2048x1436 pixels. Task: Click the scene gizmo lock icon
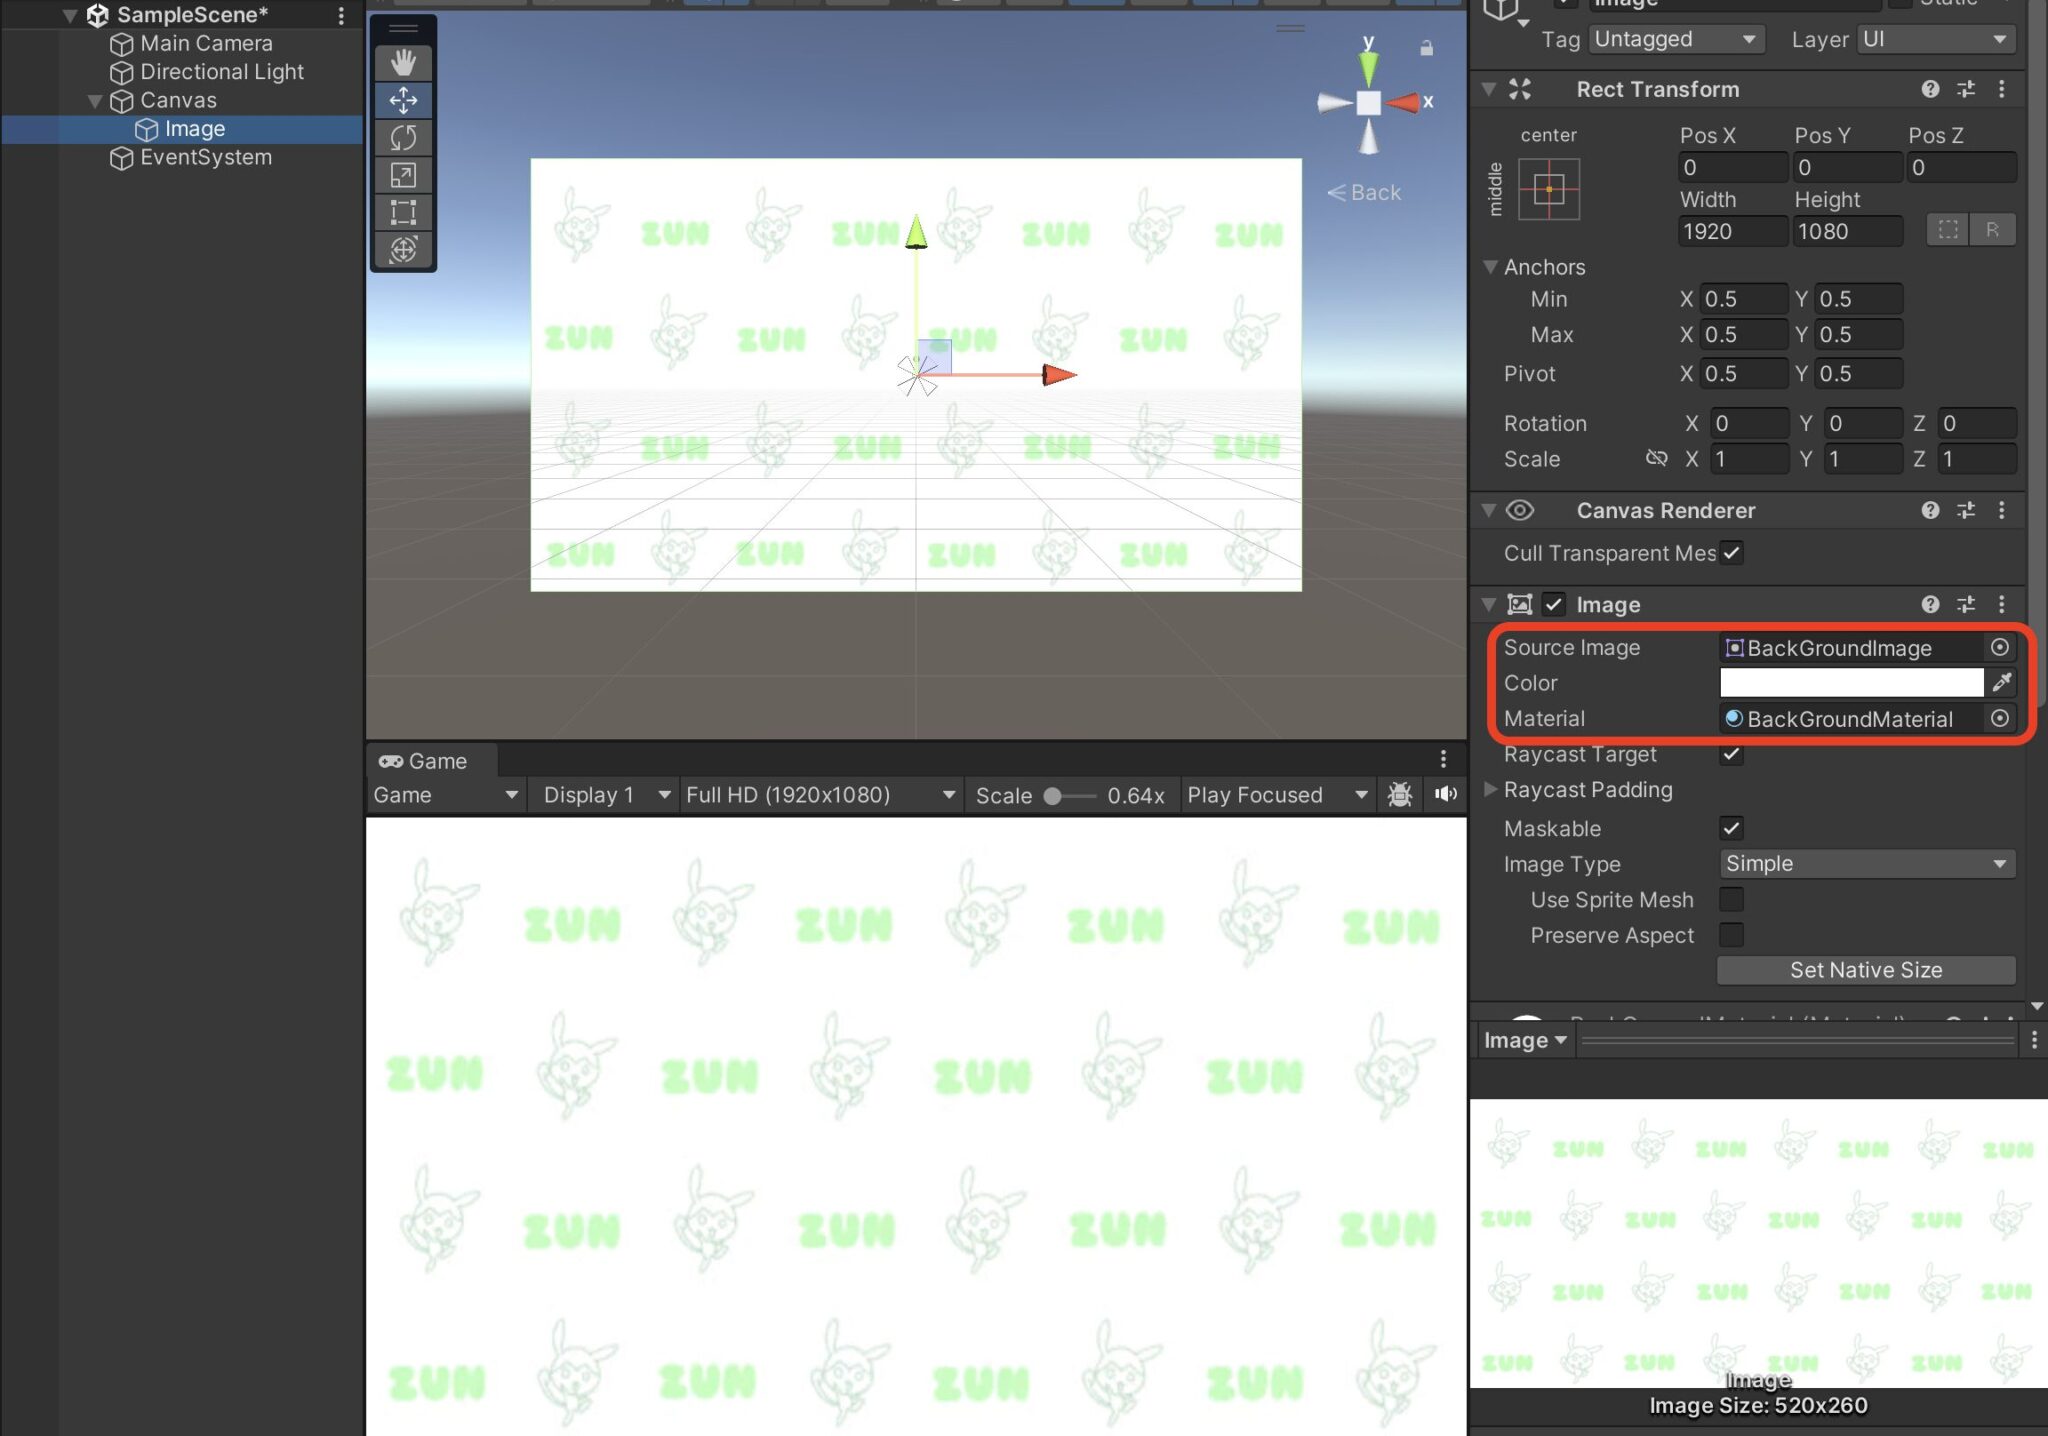point(1426,47)
